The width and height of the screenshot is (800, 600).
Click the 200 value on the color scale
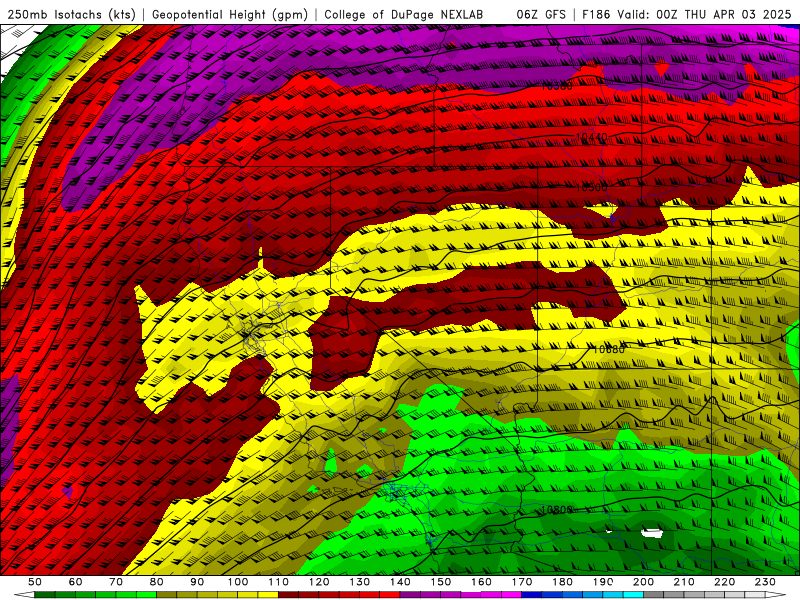point(643,582)
